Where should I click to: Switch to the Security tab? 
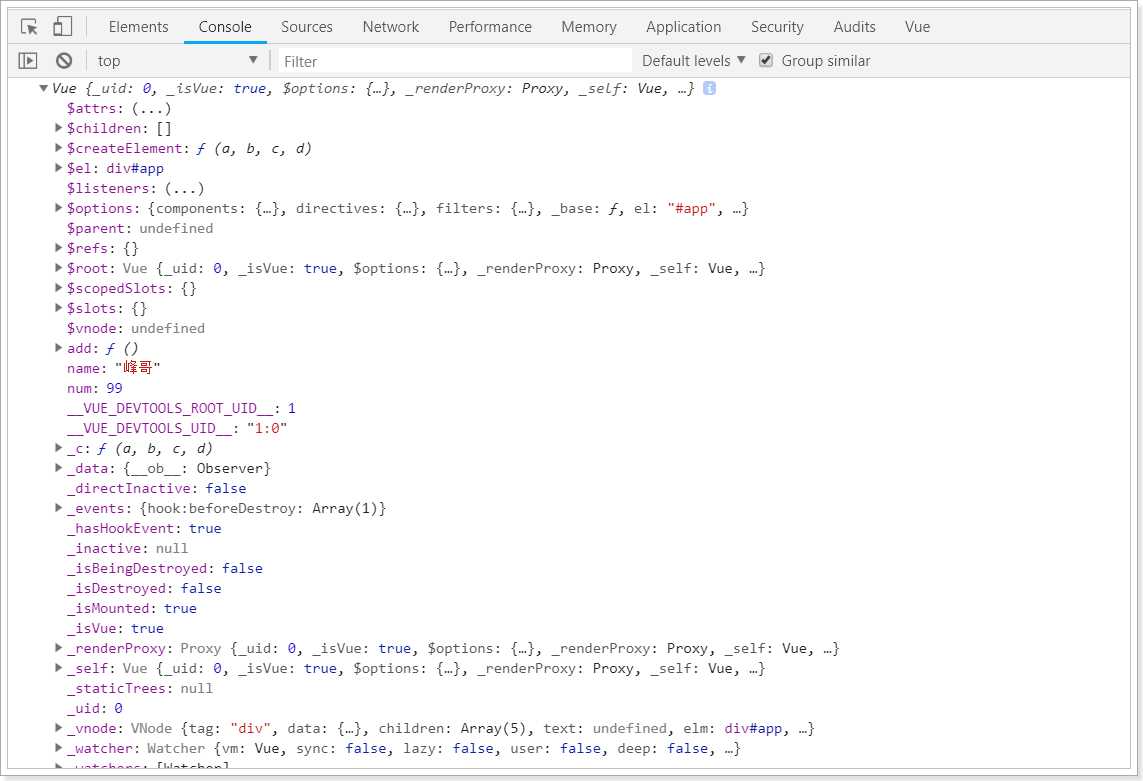click(x=777, y=27)
